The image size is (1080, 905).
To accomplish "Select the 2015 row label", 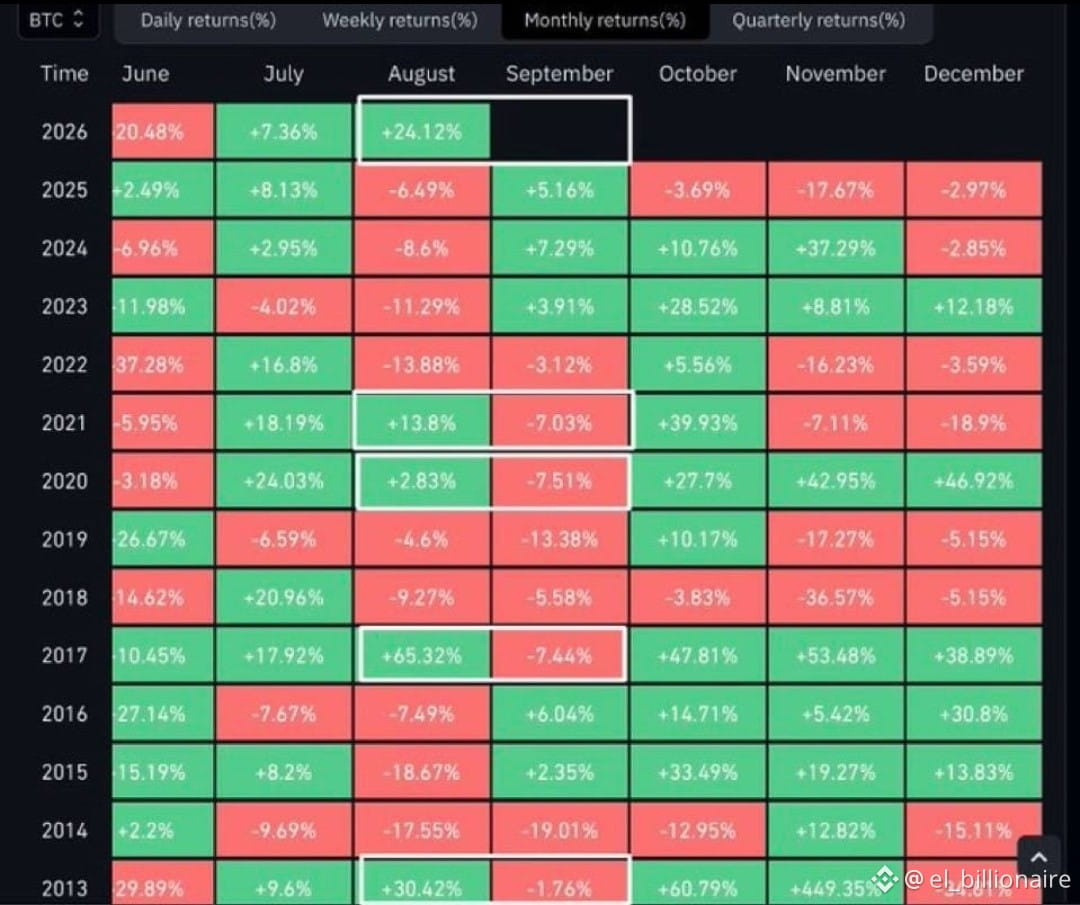I will (65, 772).
